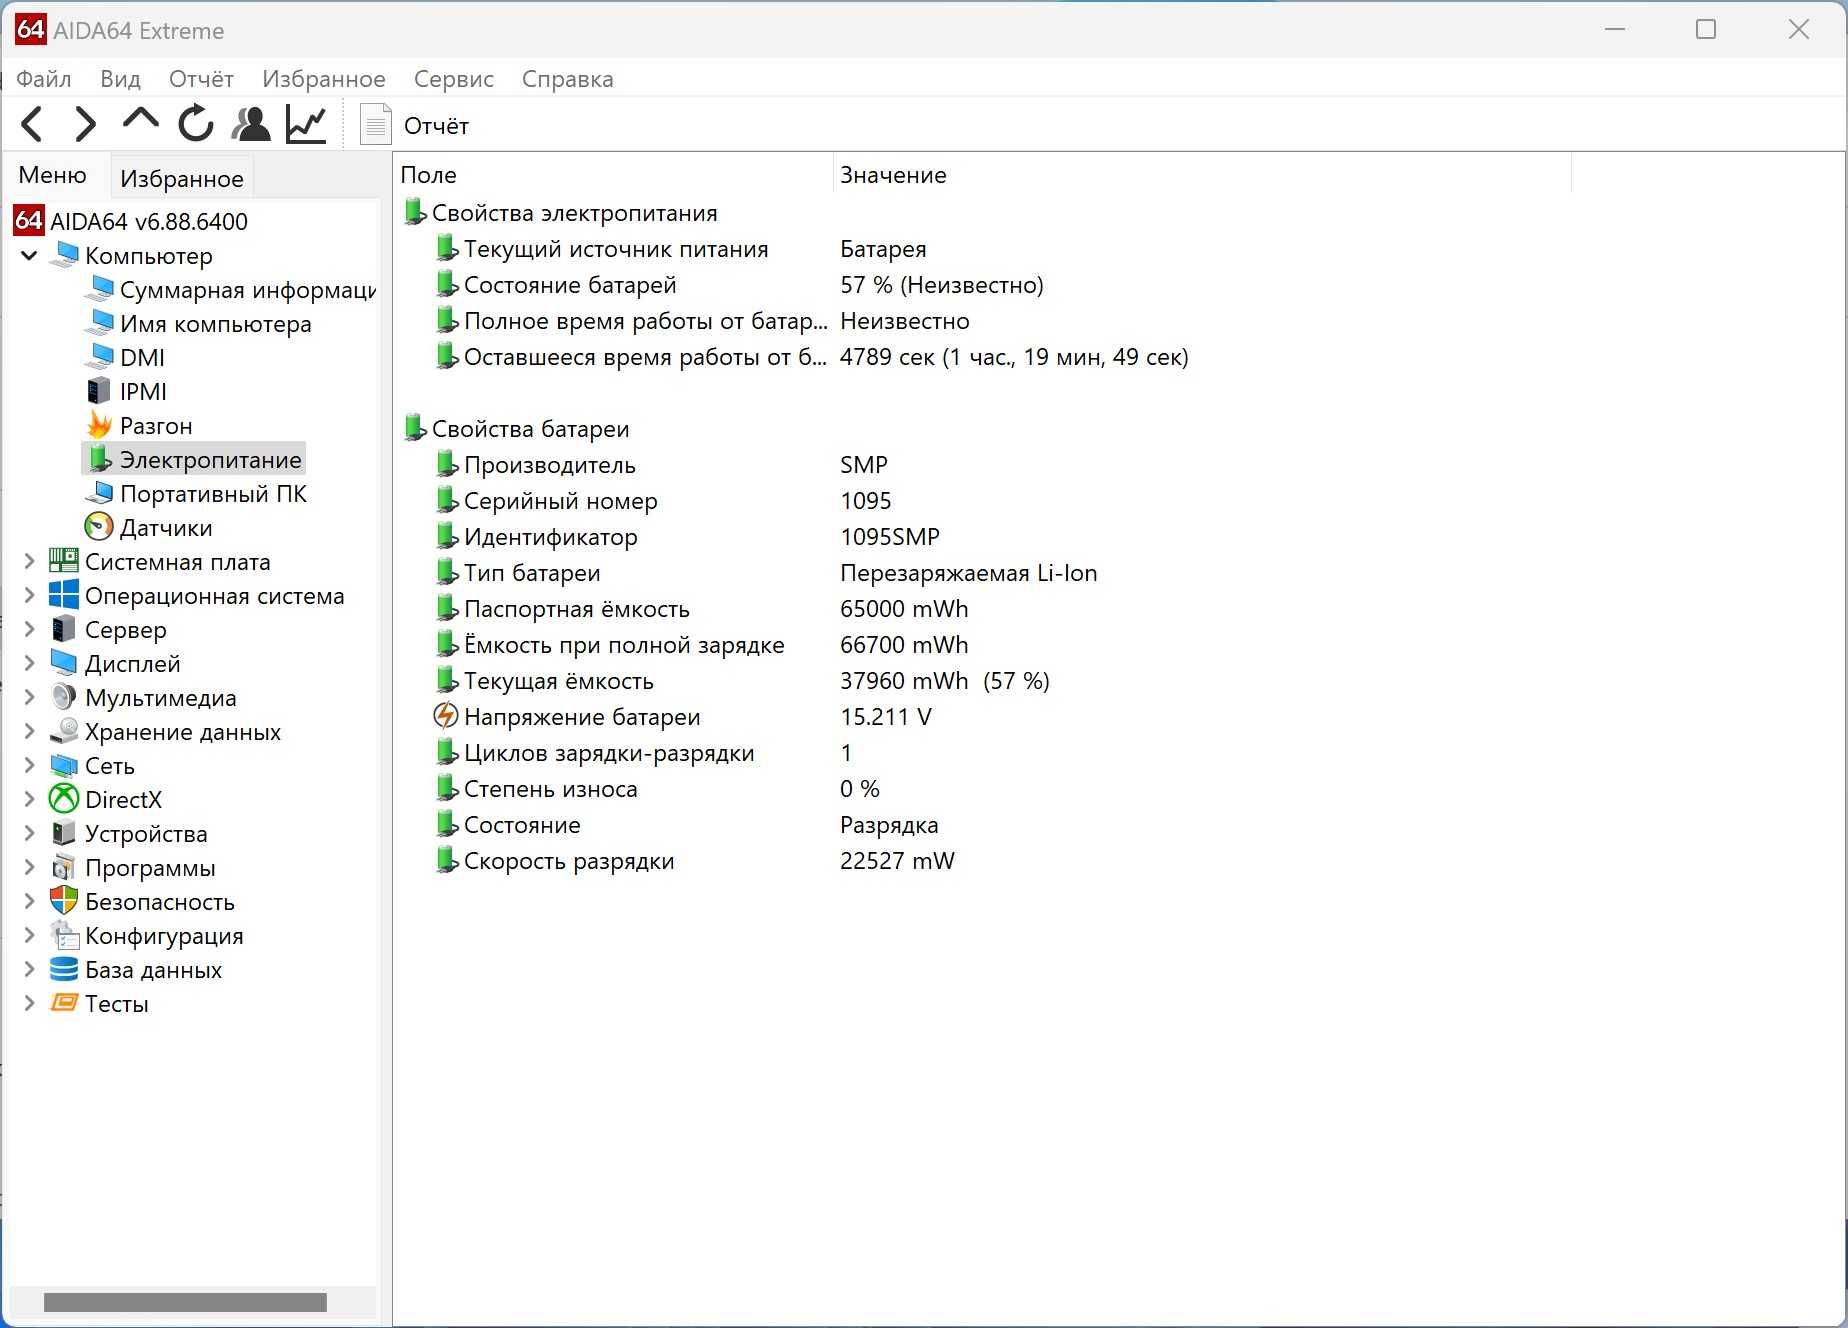Image resolution: width=1848 pixels, height=1328 pixels.
Task: Click the speaker icon for Мультимедиа
Action: 64,697
